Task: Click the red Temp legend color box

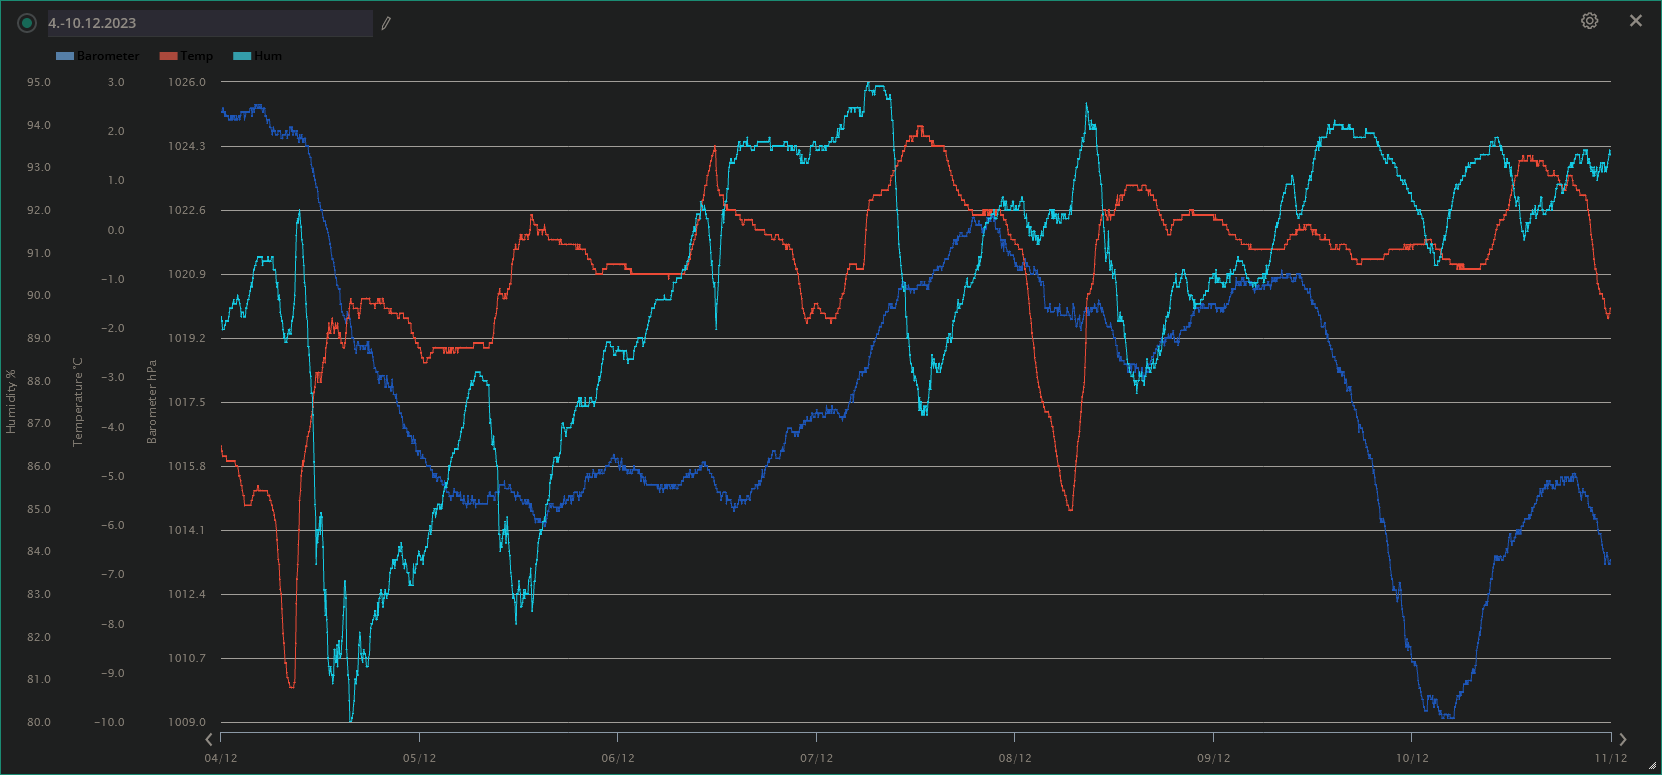Action: [168, 56]
